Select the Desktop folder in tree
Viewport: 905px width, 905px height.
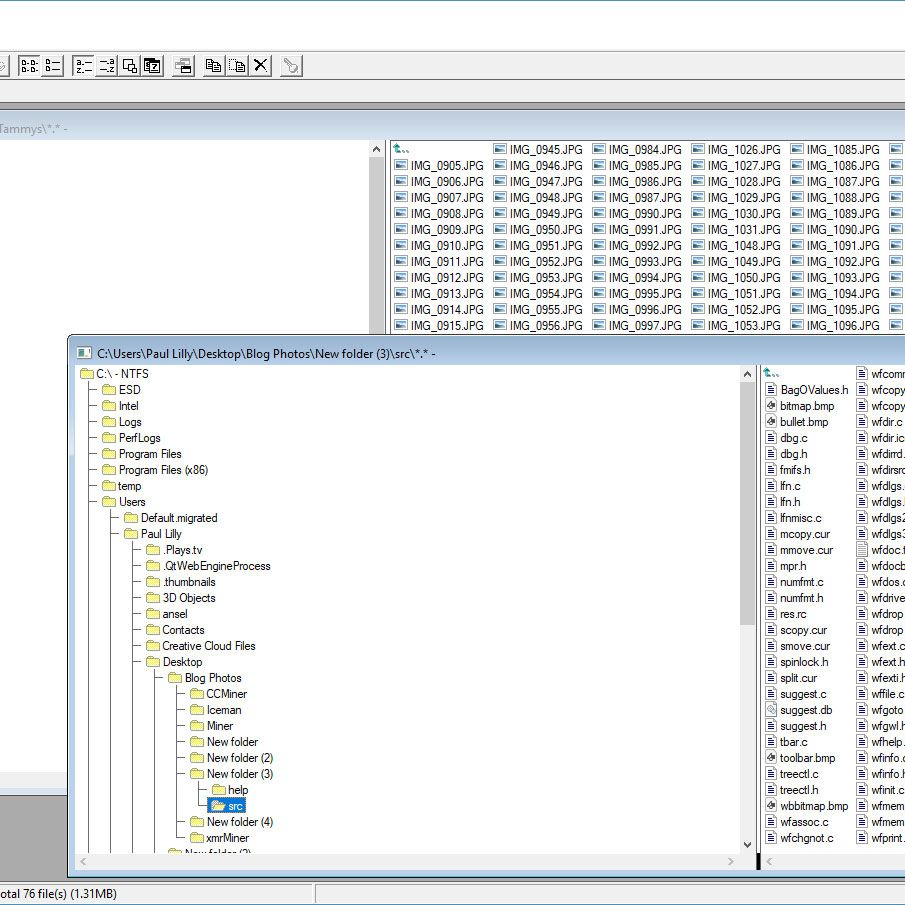[181, 662]
